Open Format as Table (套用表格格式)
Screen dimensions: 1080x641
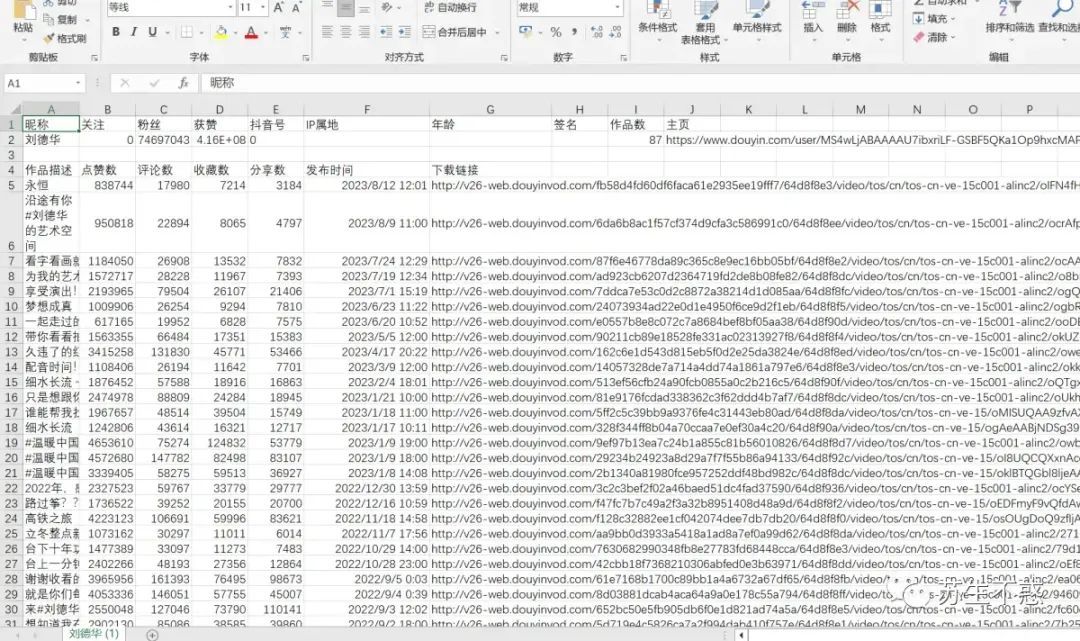(705, 23)
